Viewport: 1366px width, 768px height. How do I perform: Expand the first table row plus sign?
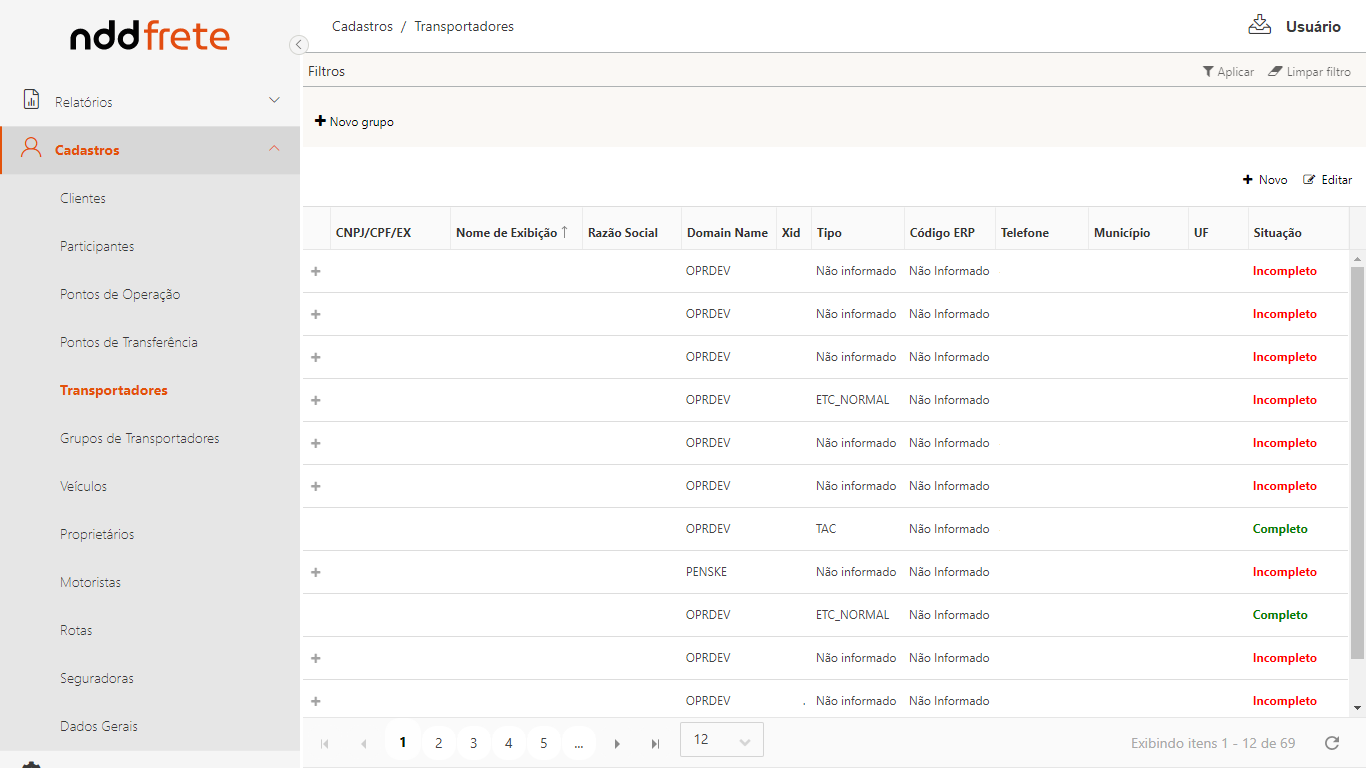tap(316, 271)
